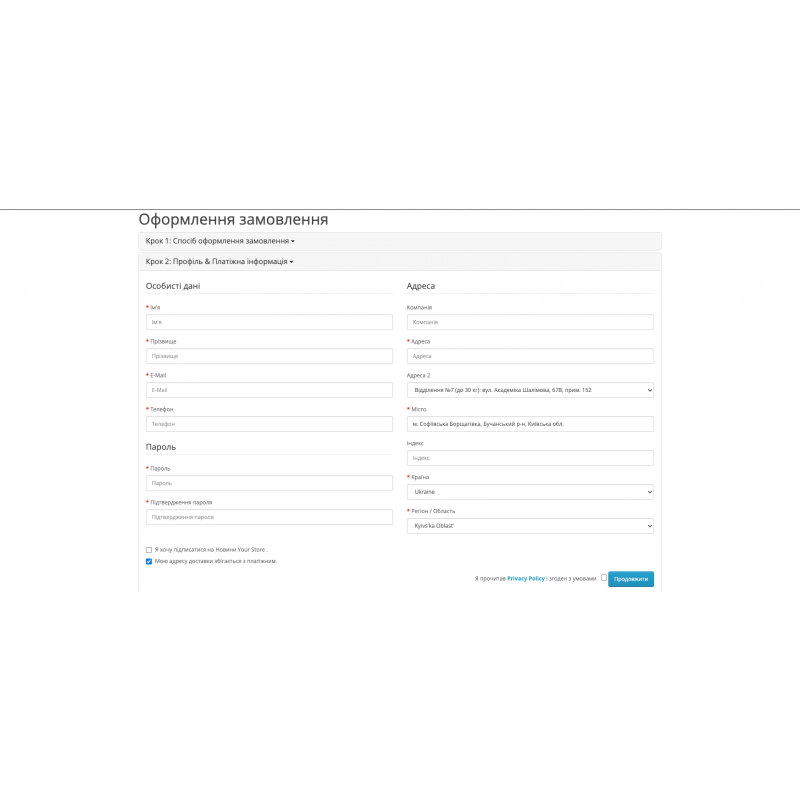
Task: Select the E-Mail input field
Action: pos(268,390)
